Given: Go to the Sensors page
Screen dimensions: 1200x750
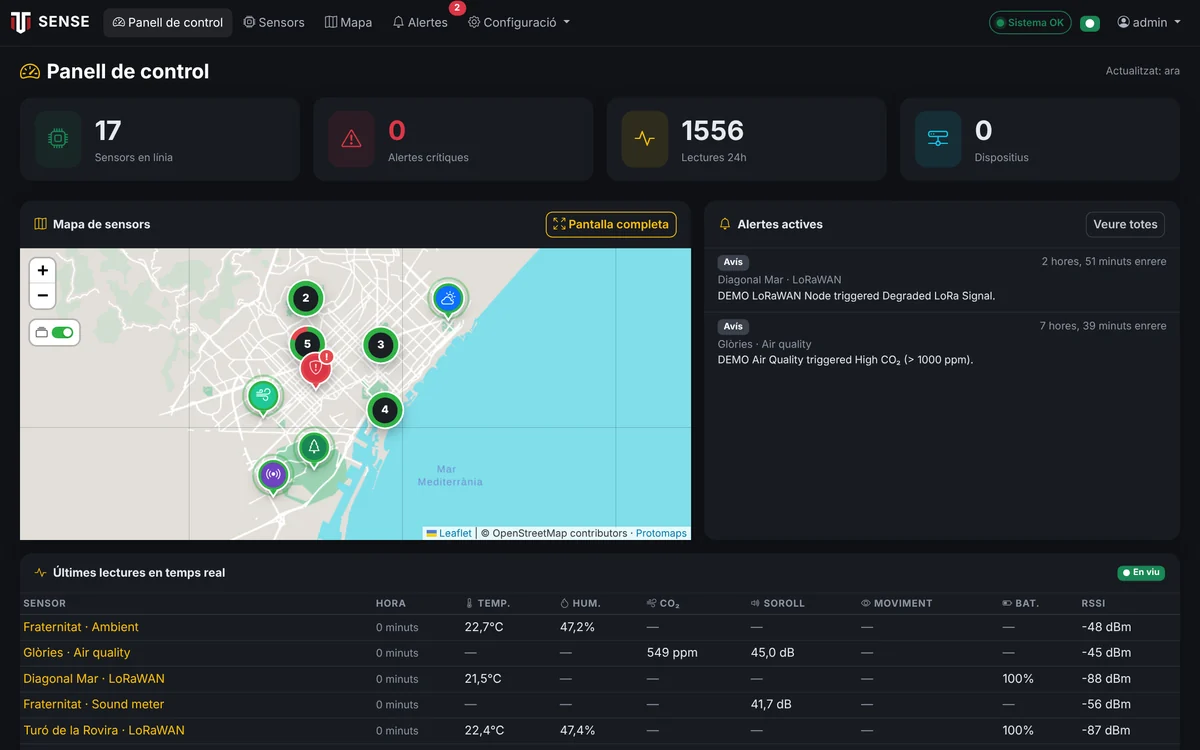Looking at the screenshot, I should 274,22.
